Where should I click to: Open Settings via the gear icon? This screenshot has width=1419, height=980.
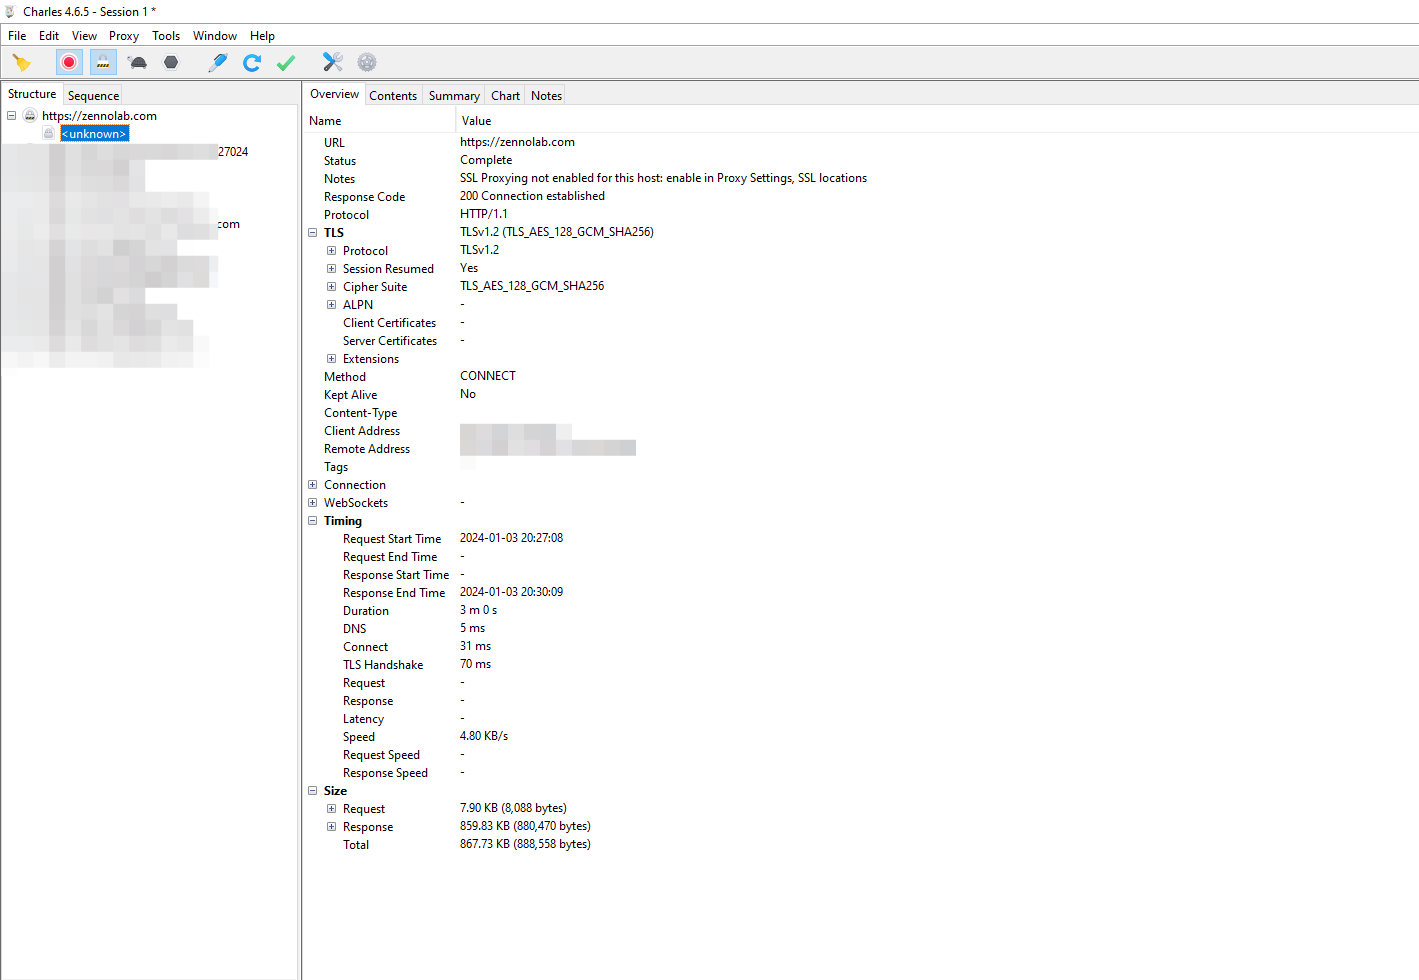[x=367, y=63]
